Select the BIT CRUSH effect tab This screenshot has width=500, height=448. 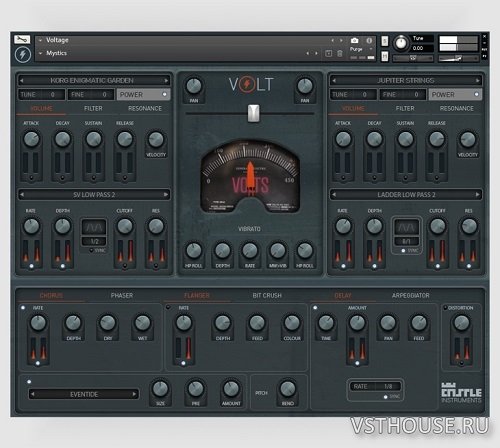pos(267,295)
